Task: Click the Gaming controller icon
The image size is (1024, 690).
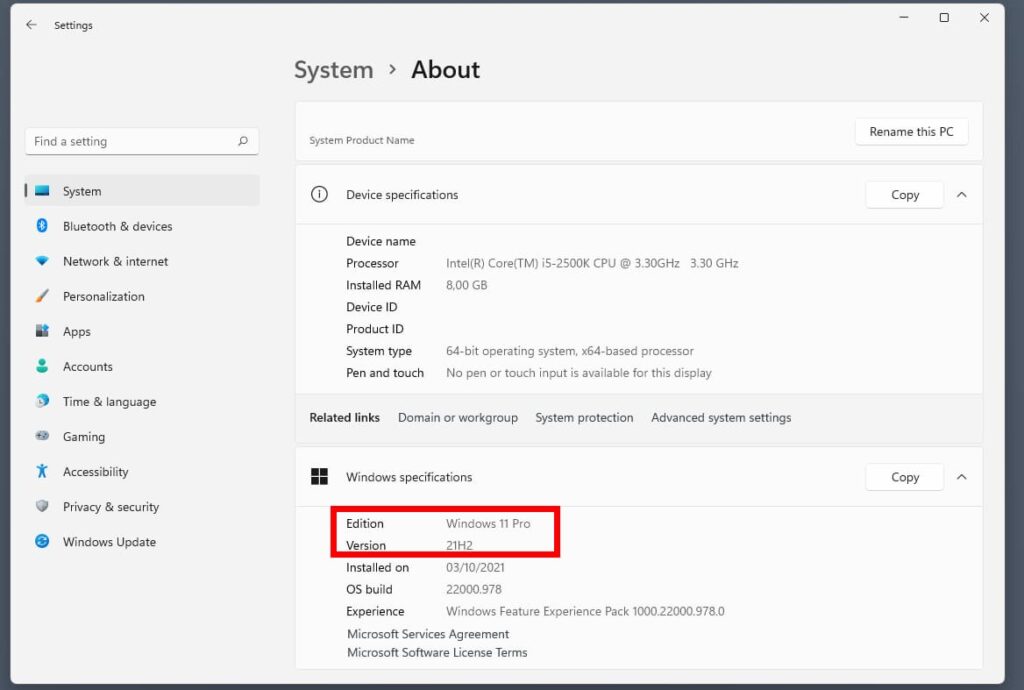Action: point(42,436)
